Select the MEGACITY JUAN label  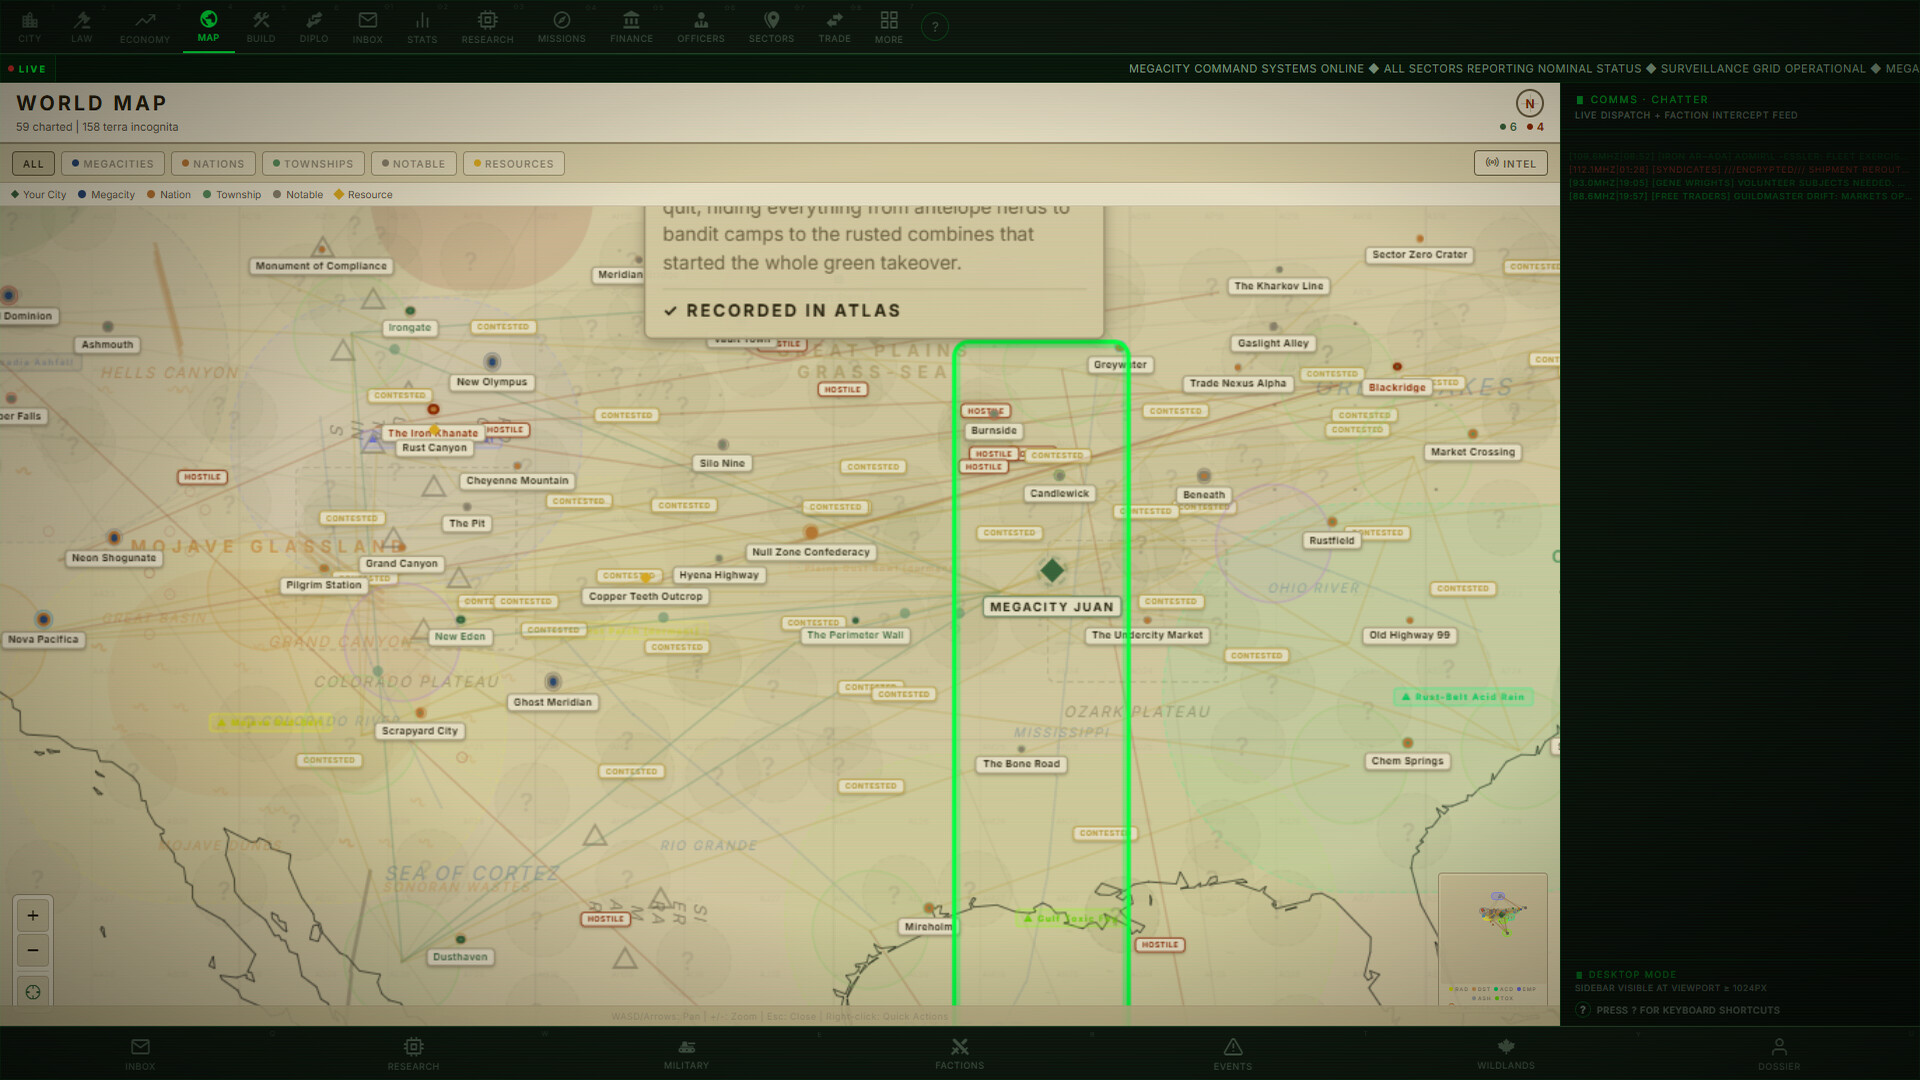point(1051,607)
